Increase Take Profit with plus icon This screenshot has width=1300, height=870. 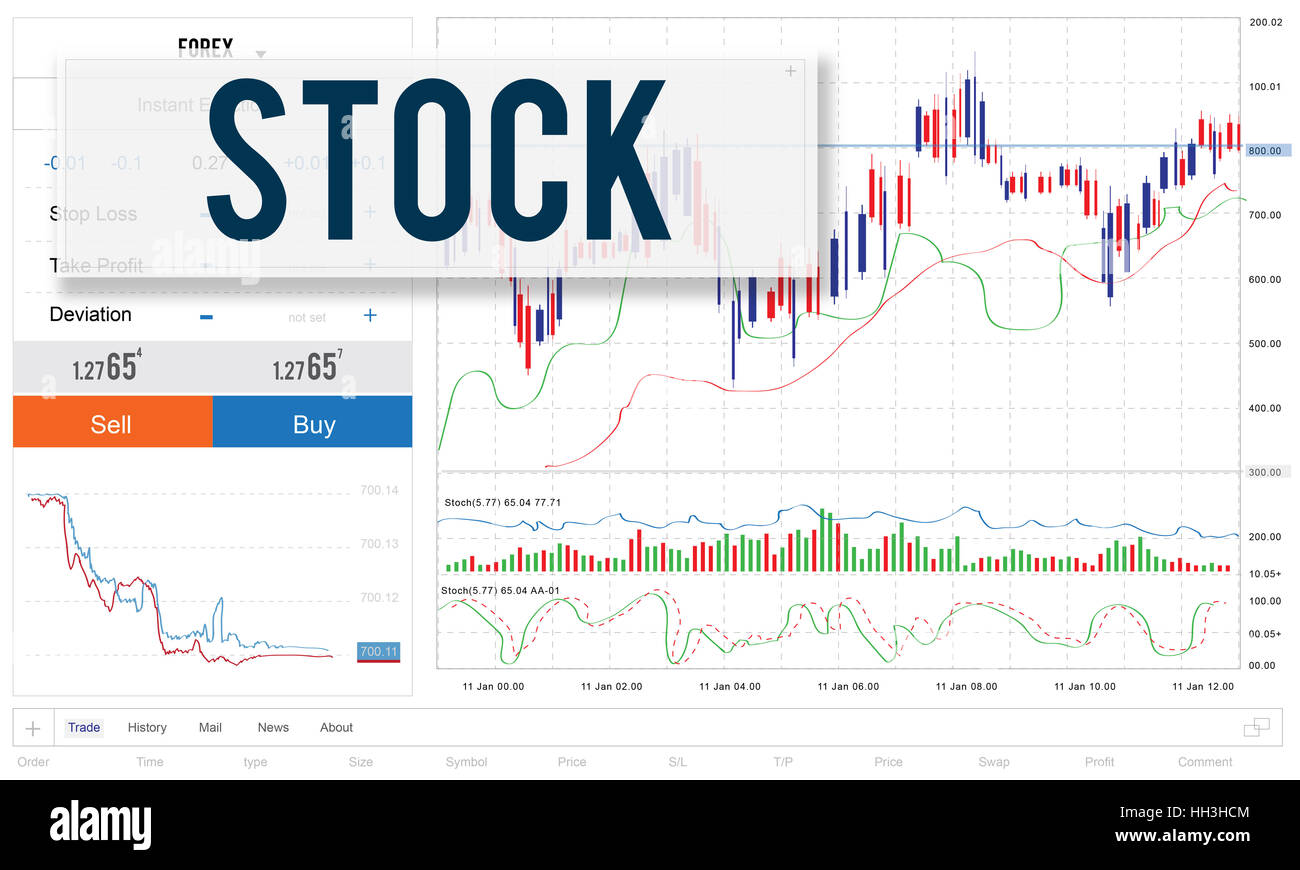[369, 264]
